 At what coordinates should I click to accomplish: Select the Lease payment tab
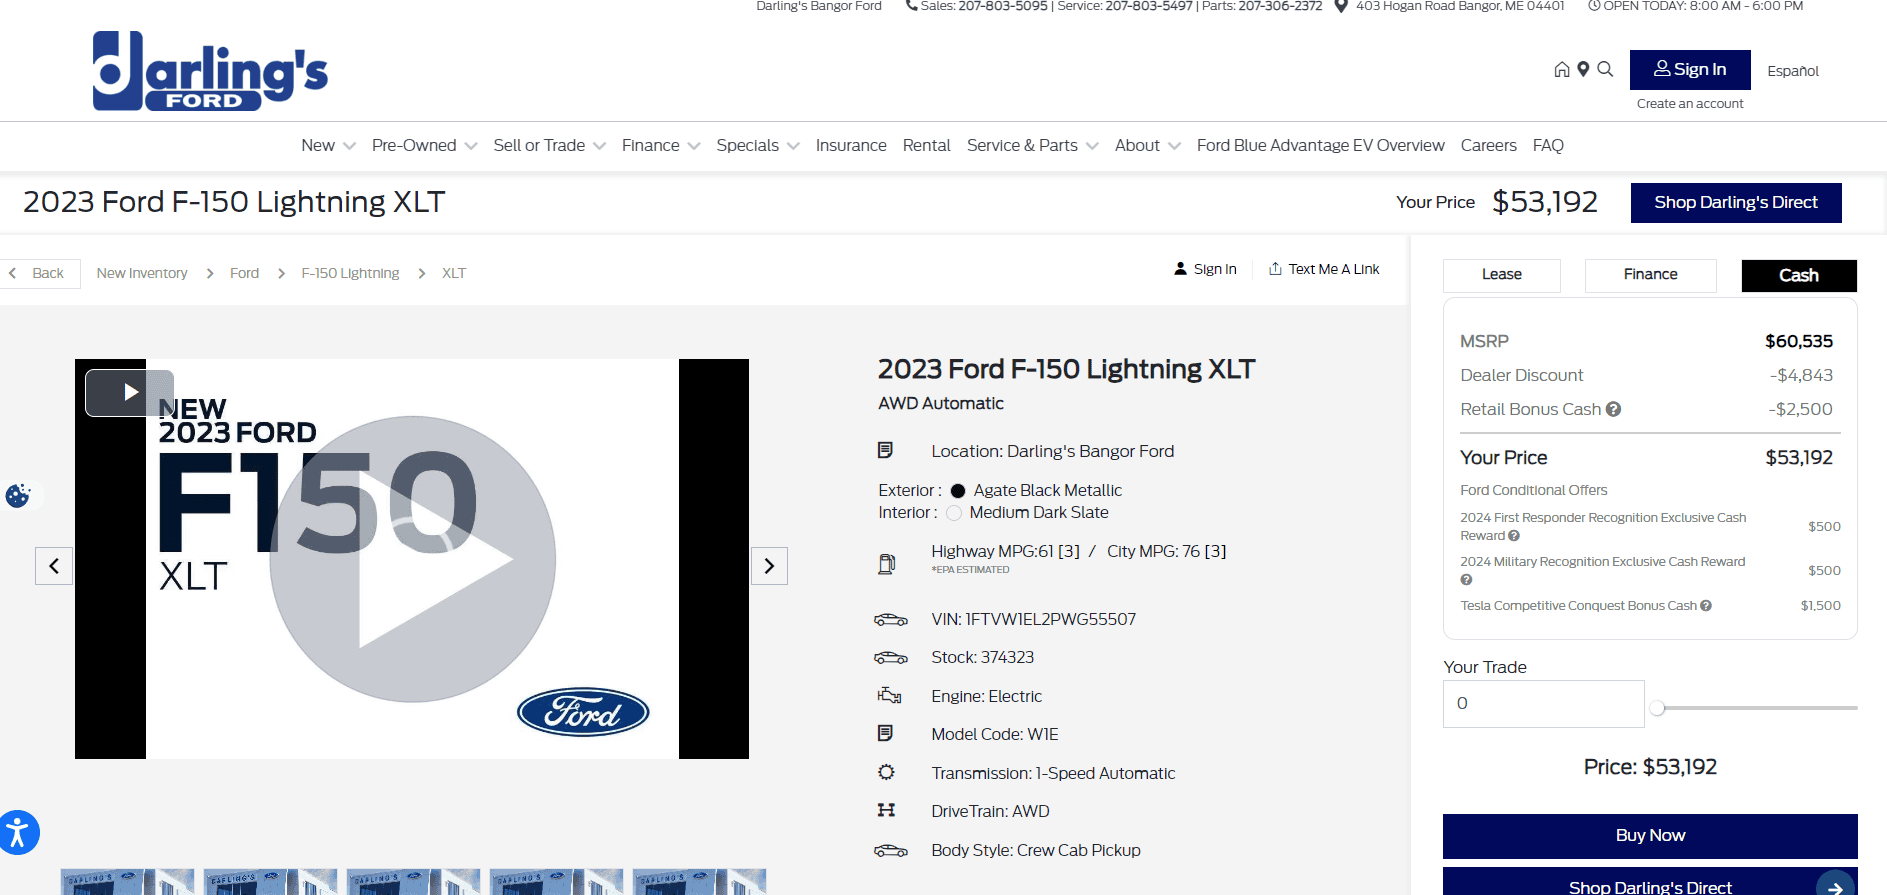(x=1501, y=275)
